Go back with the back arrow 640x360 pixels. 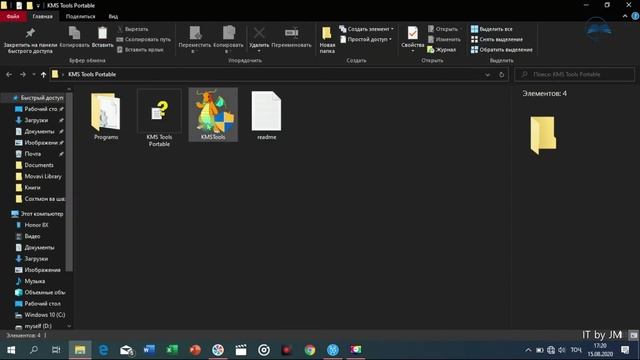click(9, 74)
